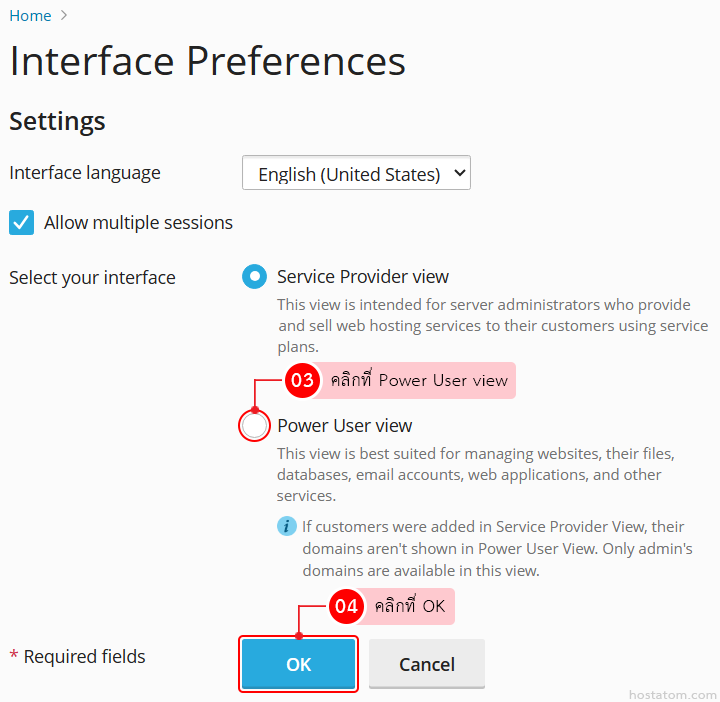Click the breadcrumb chevron after Home
The image size is (720, 702).
tap(65, 15)
